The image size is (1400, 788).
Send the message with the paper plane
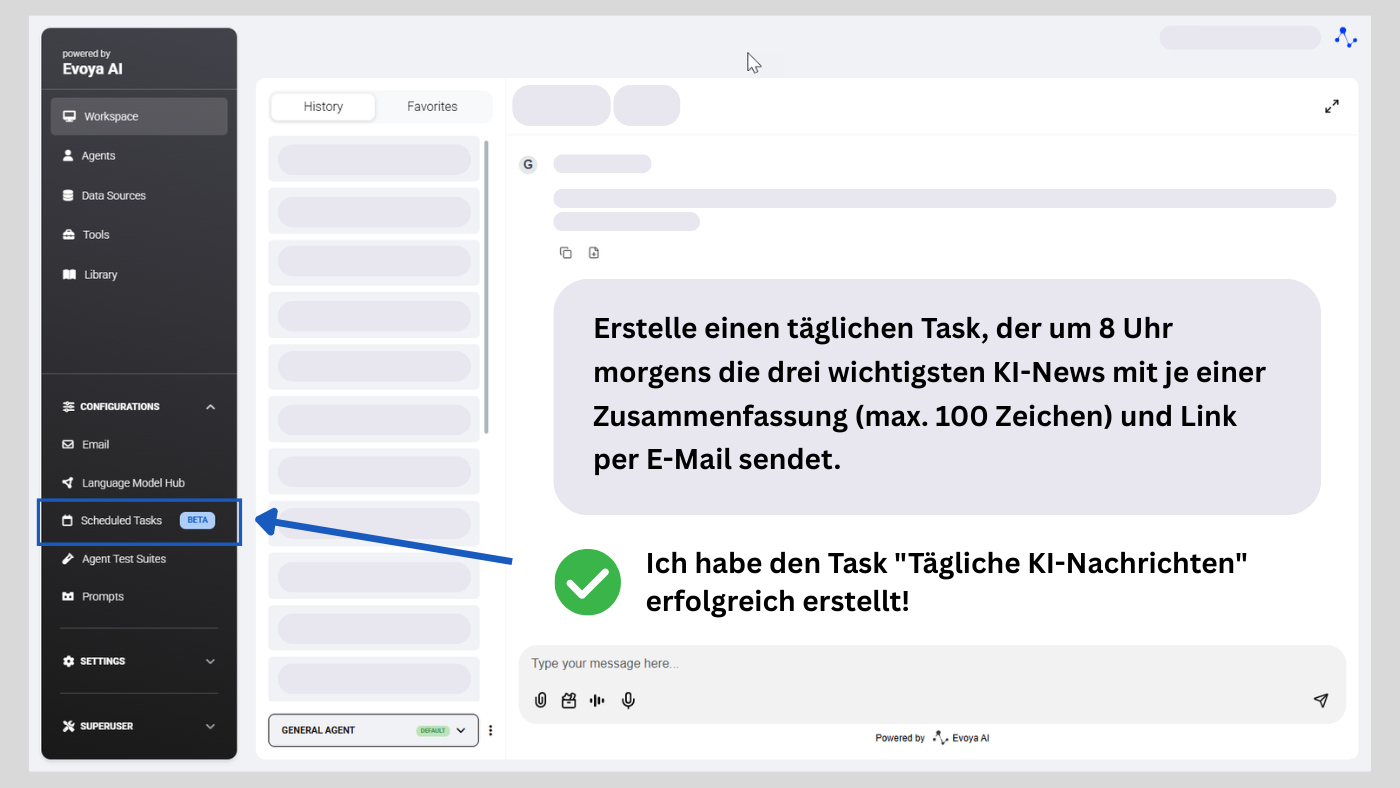[x=1321, y=700]
